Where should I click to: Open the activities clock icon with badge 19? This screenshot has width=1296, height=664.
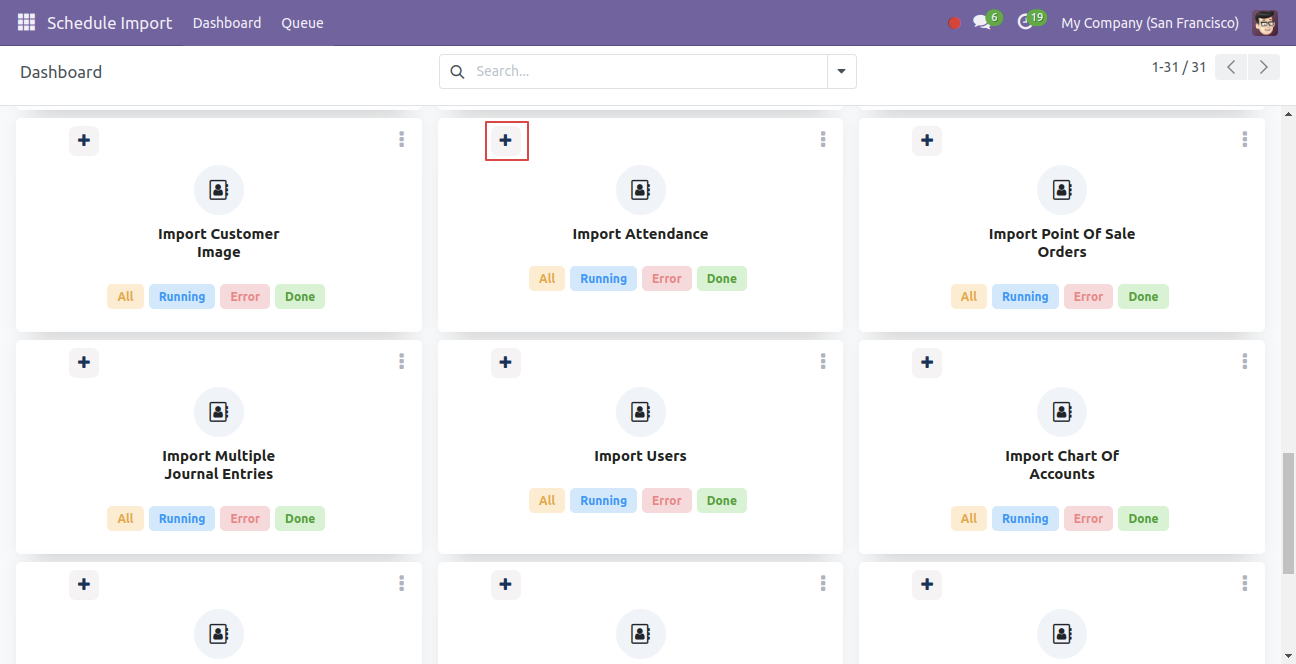coord(1029,21)
